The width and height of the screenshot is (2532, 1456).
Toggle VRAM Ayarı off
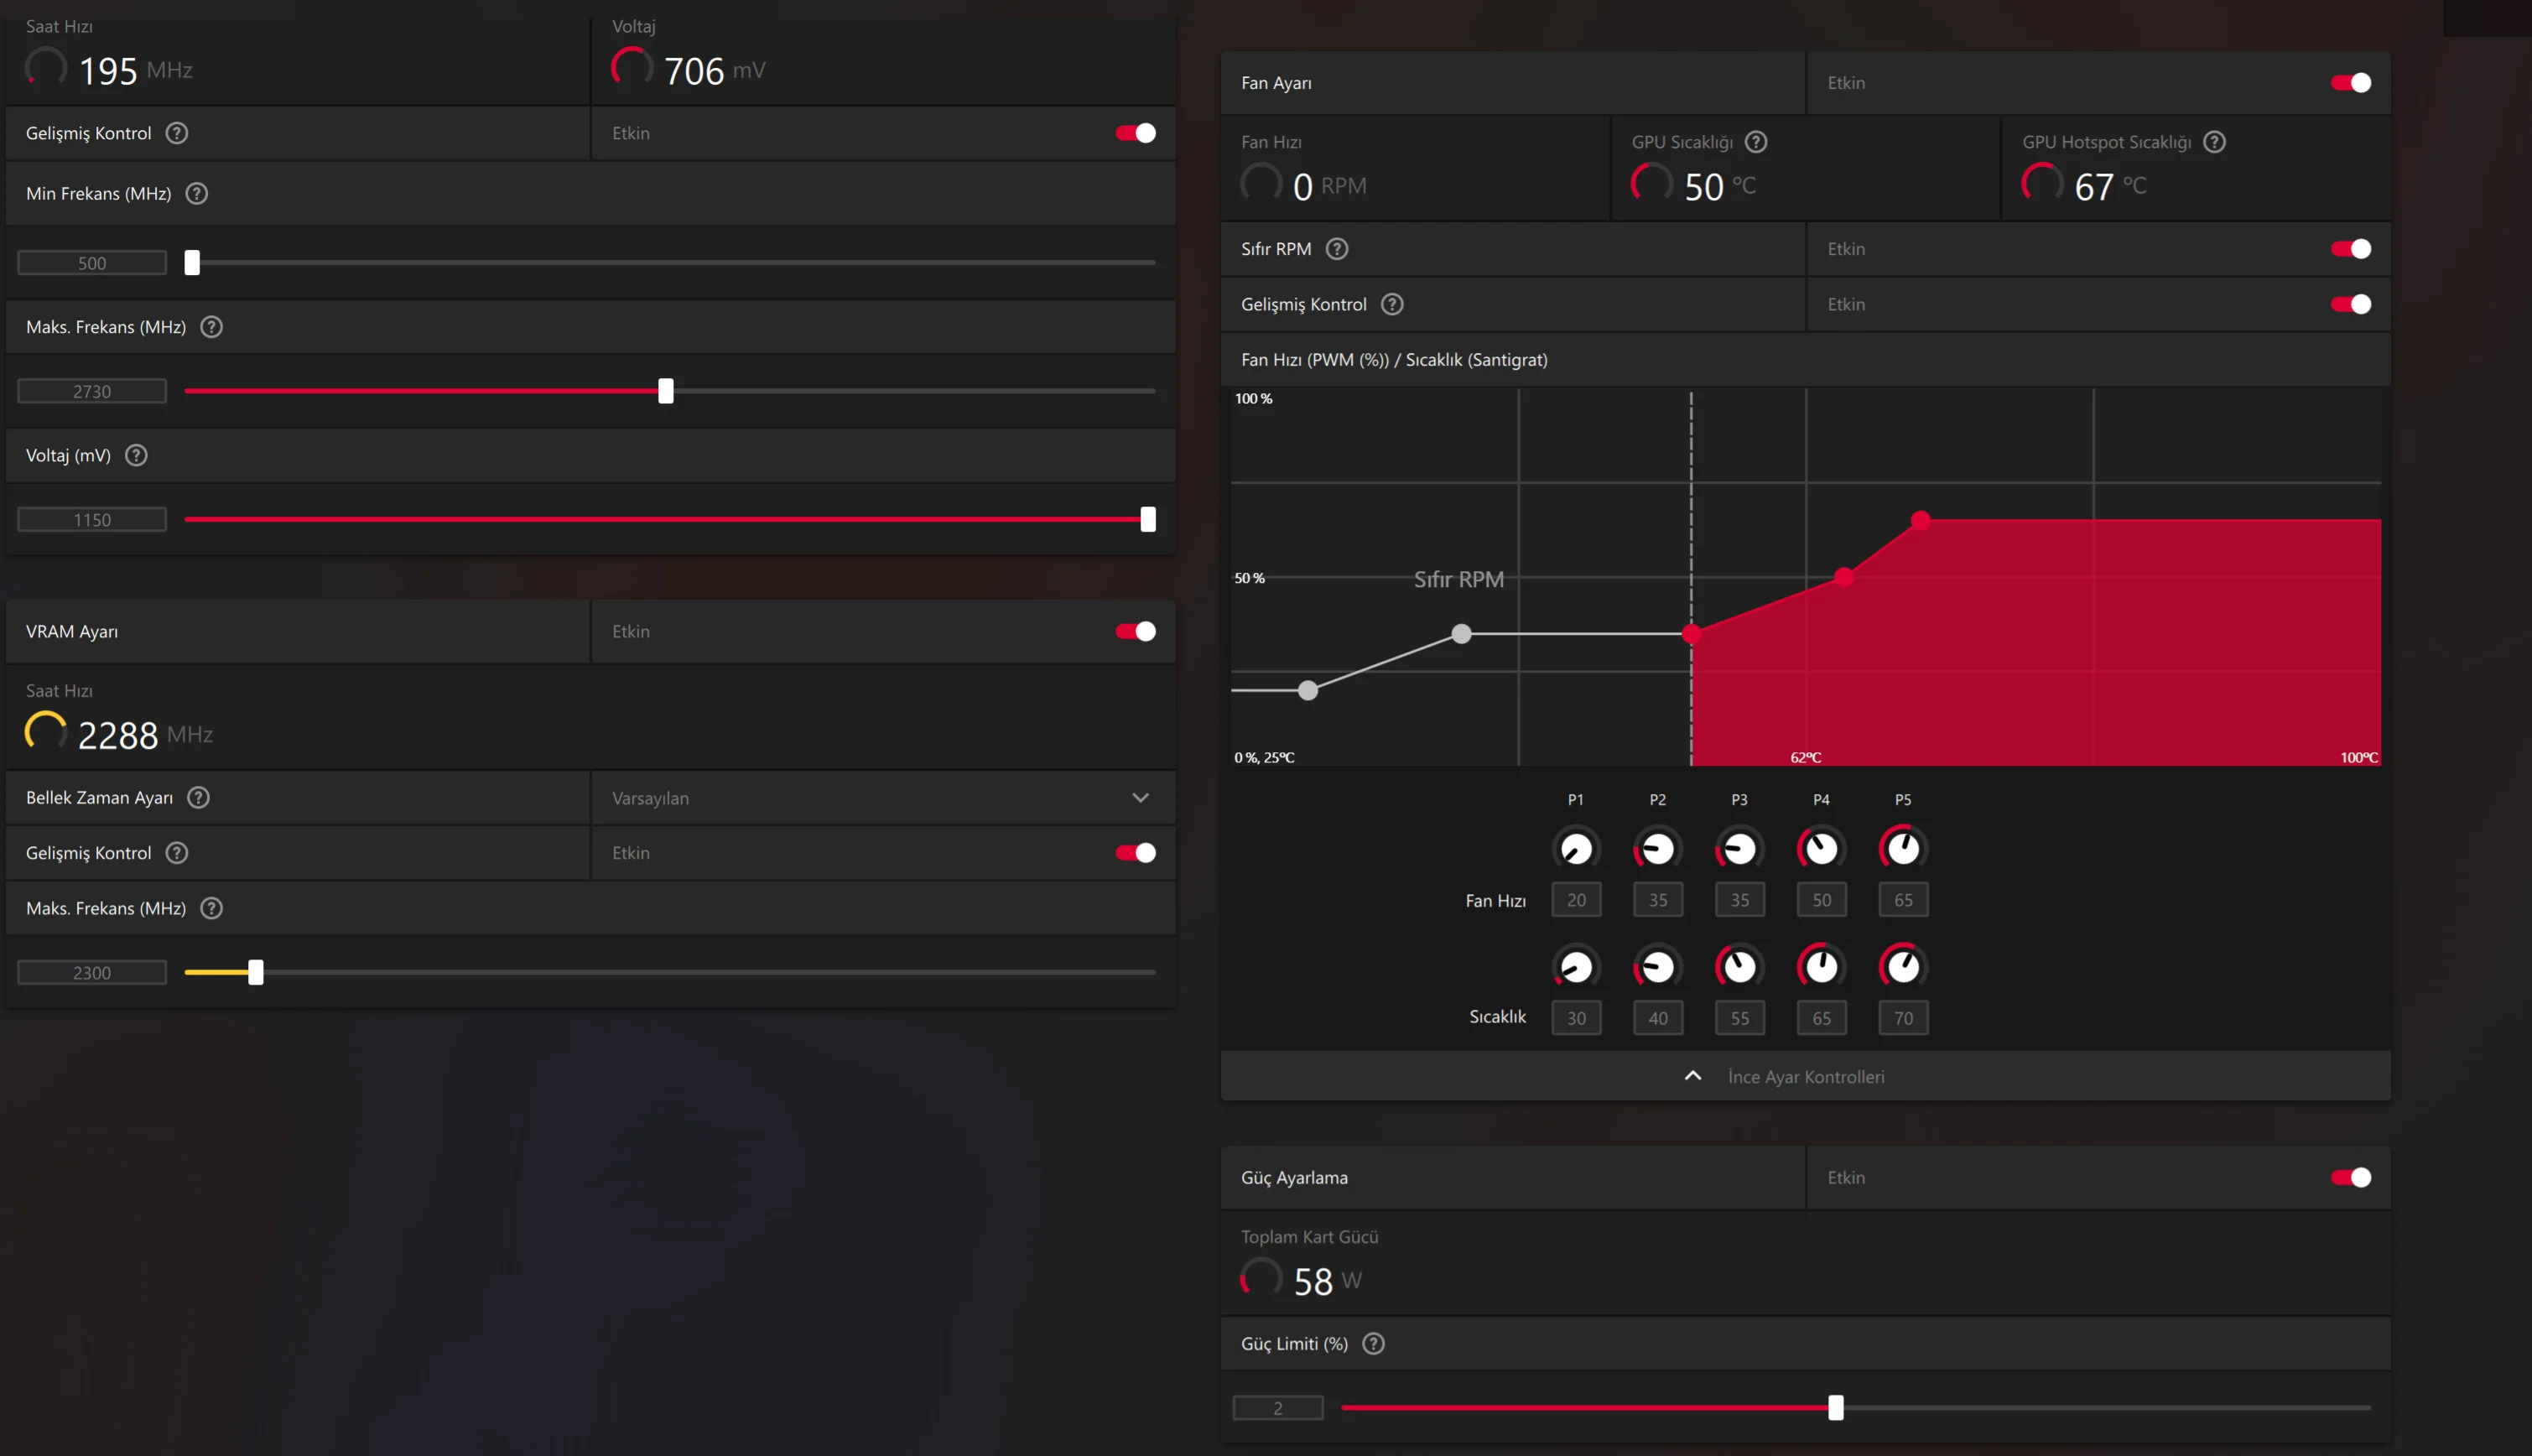pos(1135,632)
